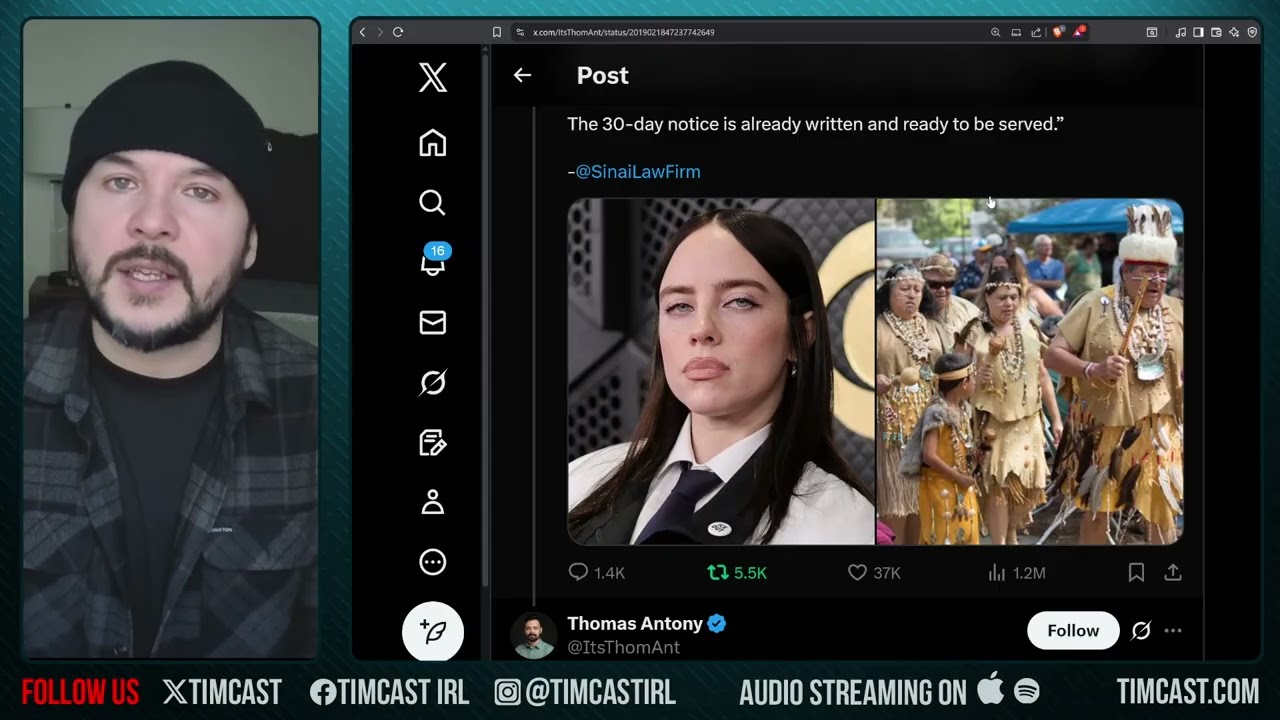Open the three-dot menu on Thomas Antony's post
The width and height of the screenshot is (1280, 720).
click(1173, 631)
